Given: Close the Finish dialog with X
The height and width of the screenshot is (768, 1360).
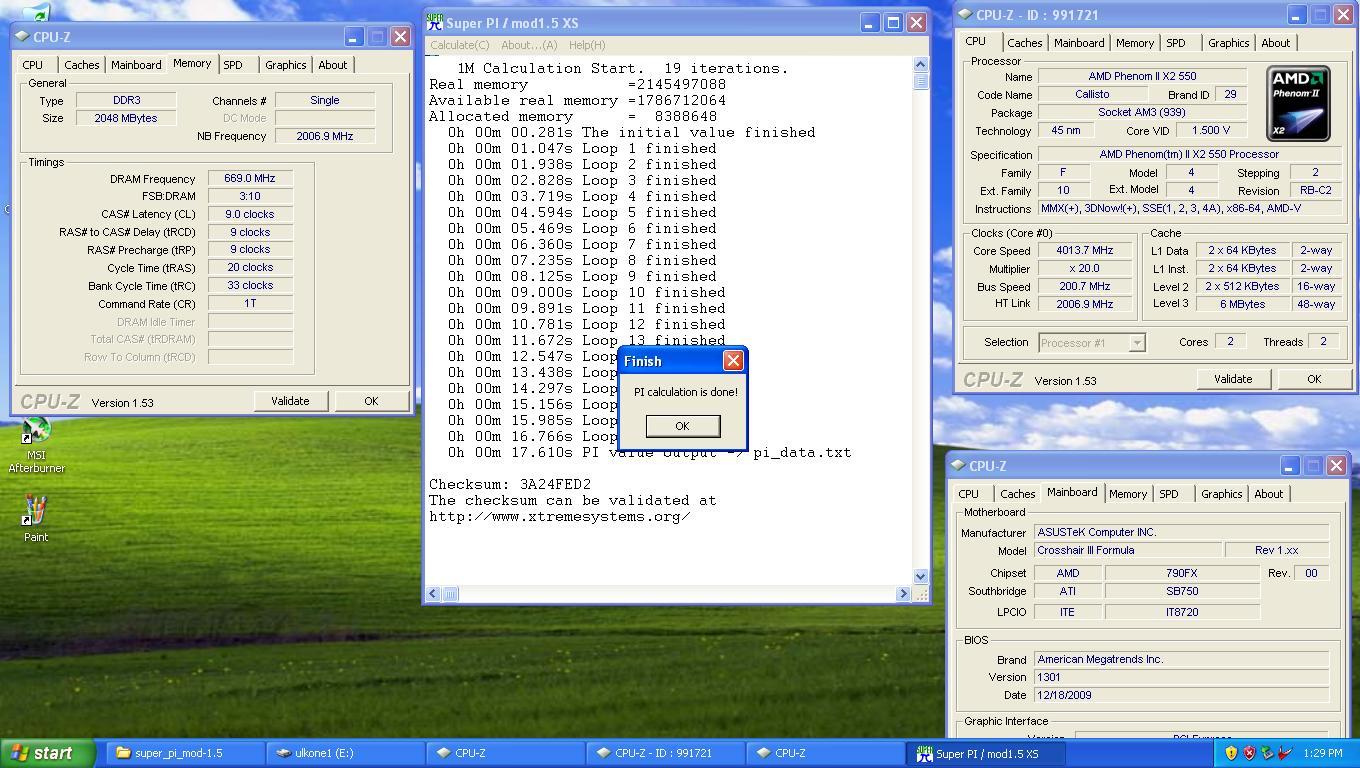Looking at the screenshot, I should 733,361.
